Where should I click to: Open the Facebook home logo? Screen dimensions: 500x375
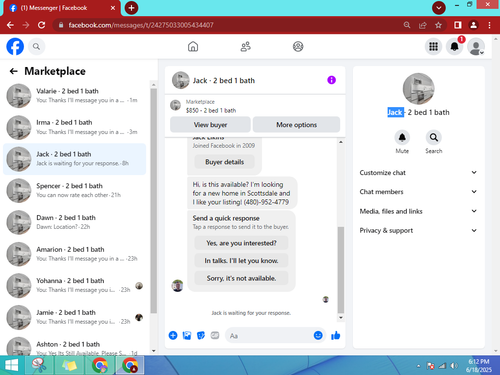tap(15, 46)
